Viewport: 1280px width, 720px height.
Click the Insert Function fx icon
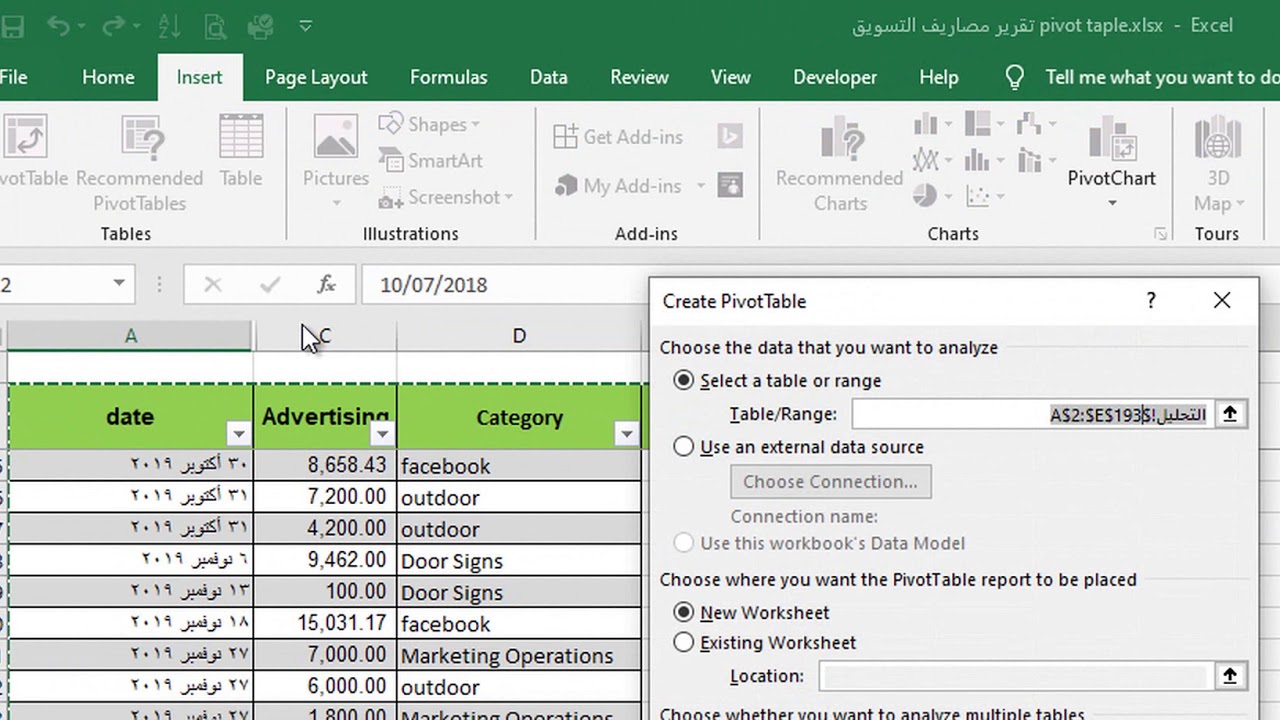click(x=326, y=285)
